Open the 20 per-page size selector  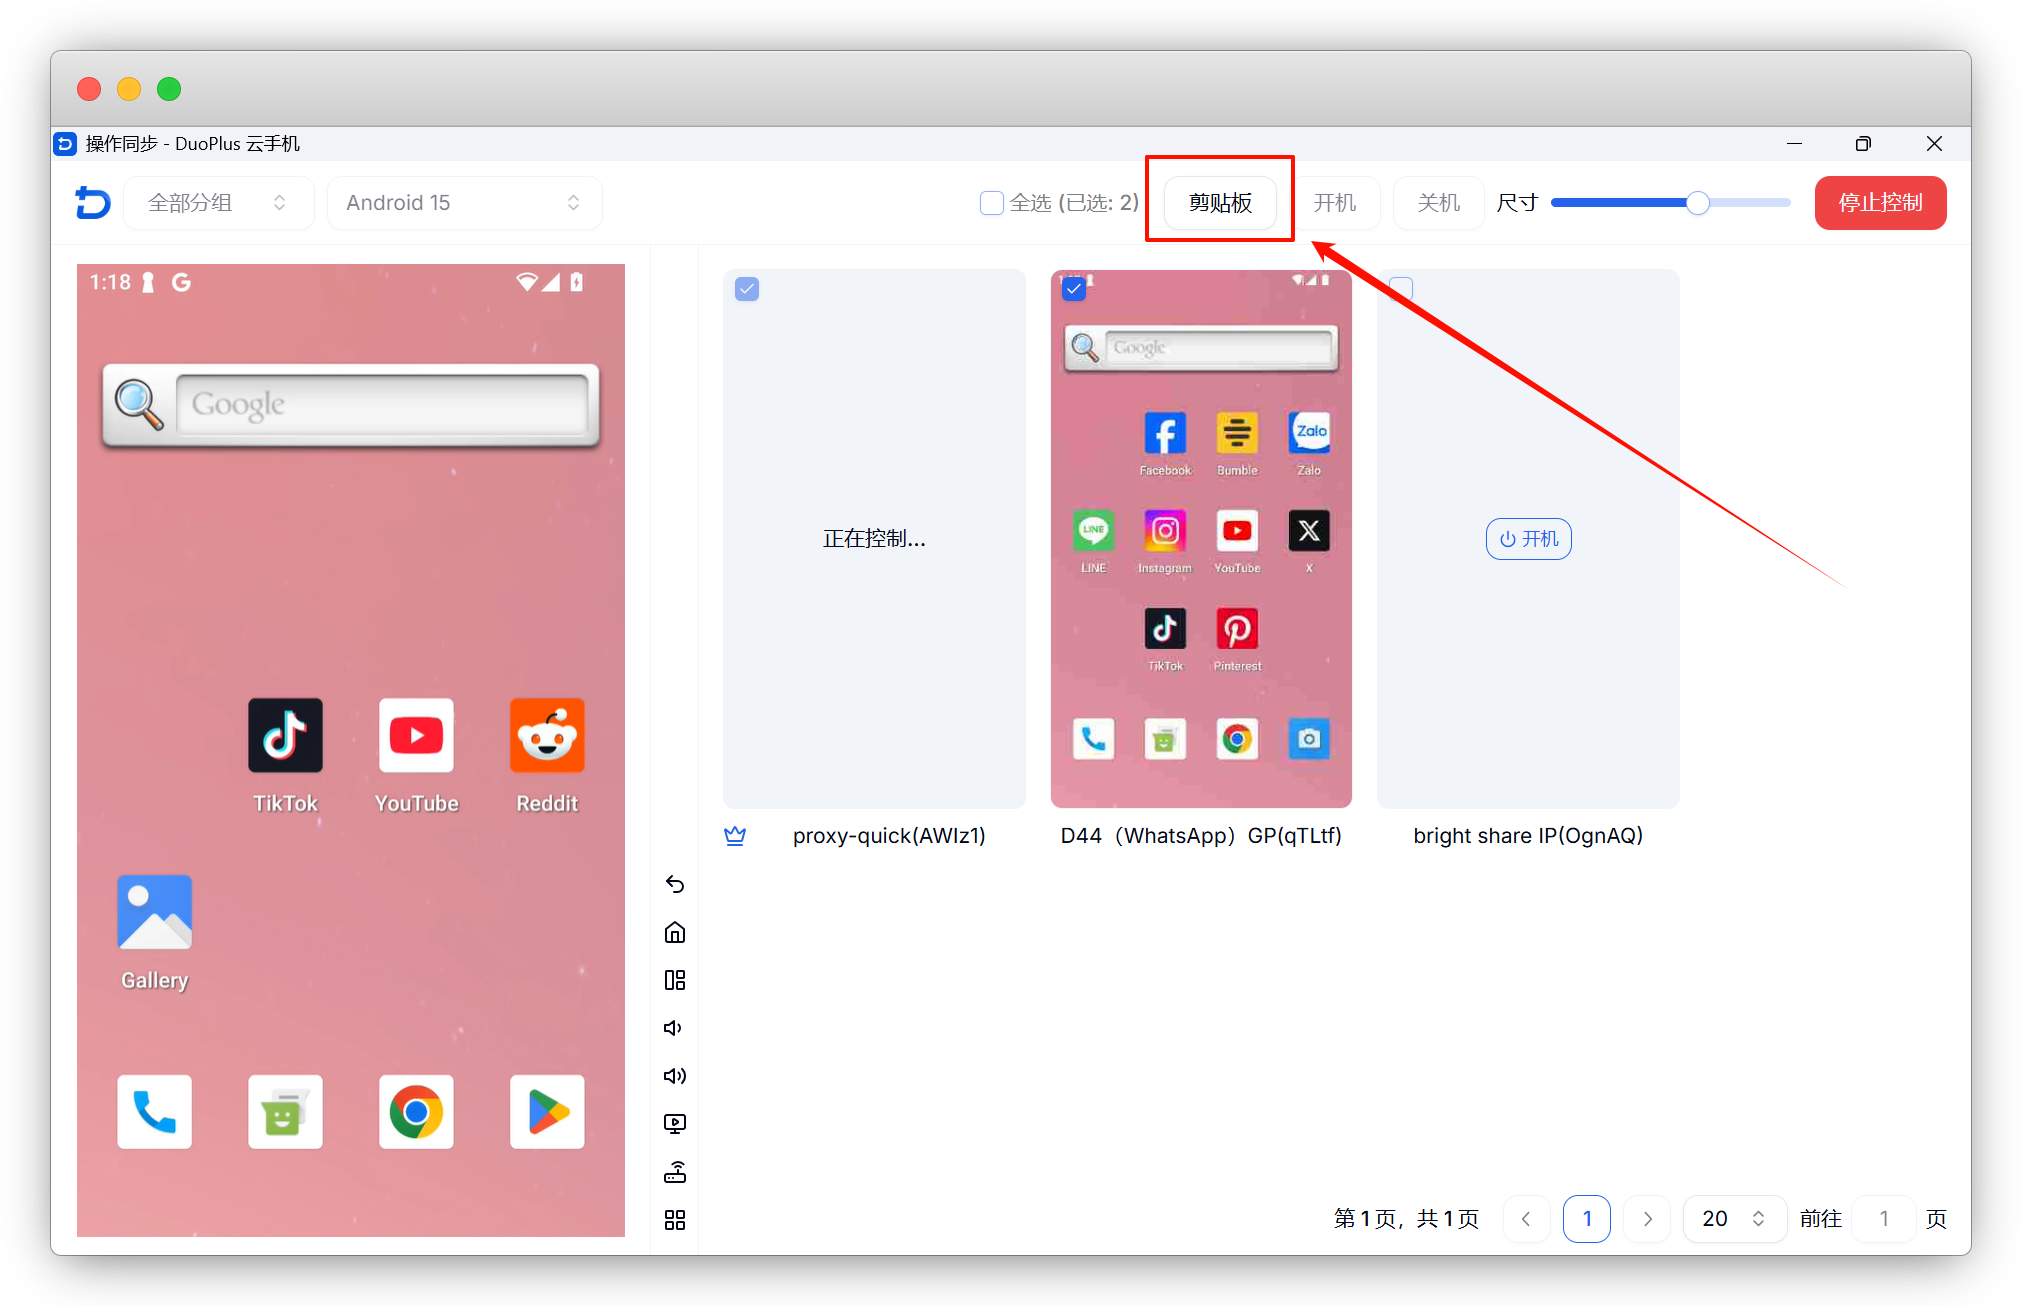tap(1733, 1218)
